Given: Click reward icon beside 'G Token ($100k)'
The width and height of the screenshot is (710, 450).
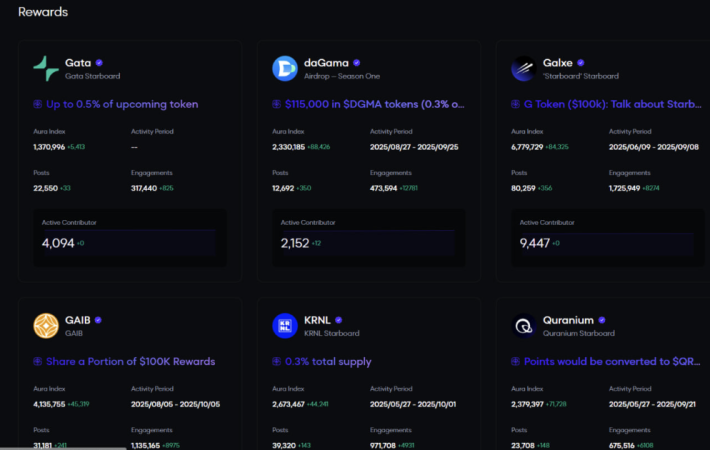Looking at the screenshot, I should coord(515,104).
